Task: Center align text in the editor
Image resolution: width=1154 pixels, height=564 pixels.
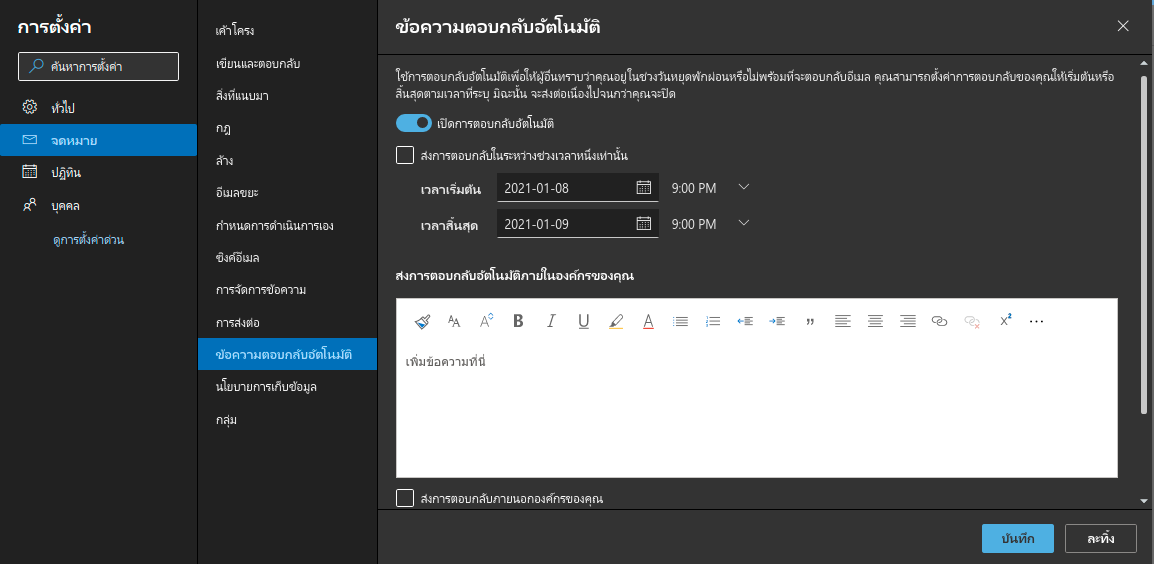Action: (x=875, y=321)
